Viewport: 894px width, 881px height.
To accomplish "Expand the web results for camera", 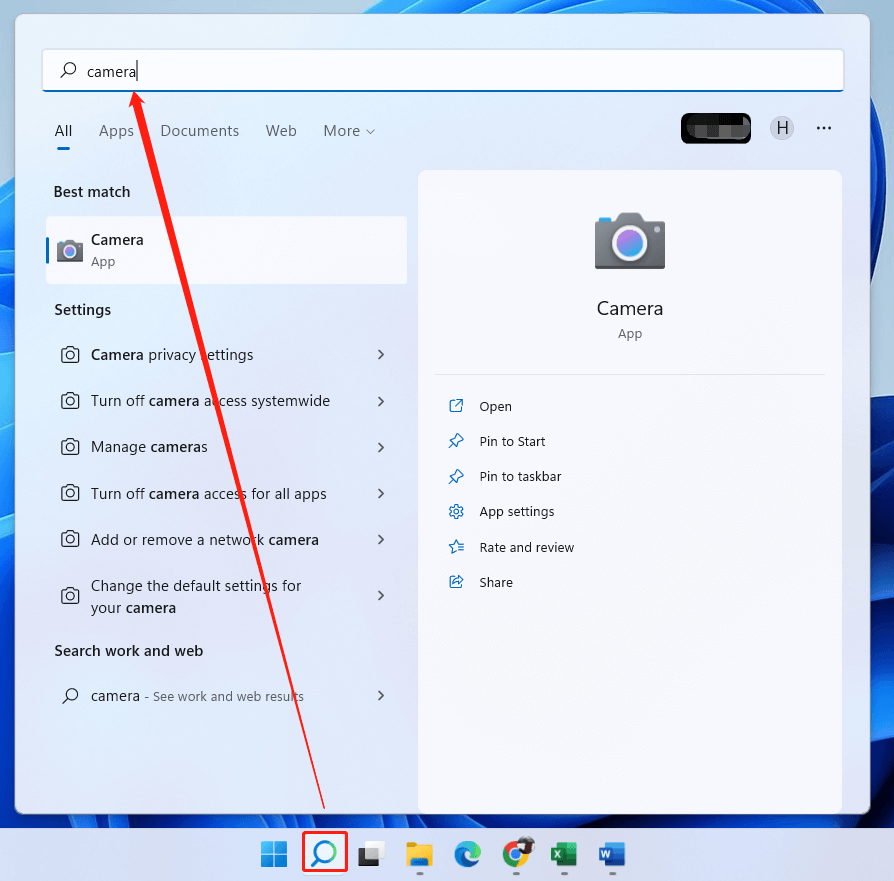I will point(380,696).
